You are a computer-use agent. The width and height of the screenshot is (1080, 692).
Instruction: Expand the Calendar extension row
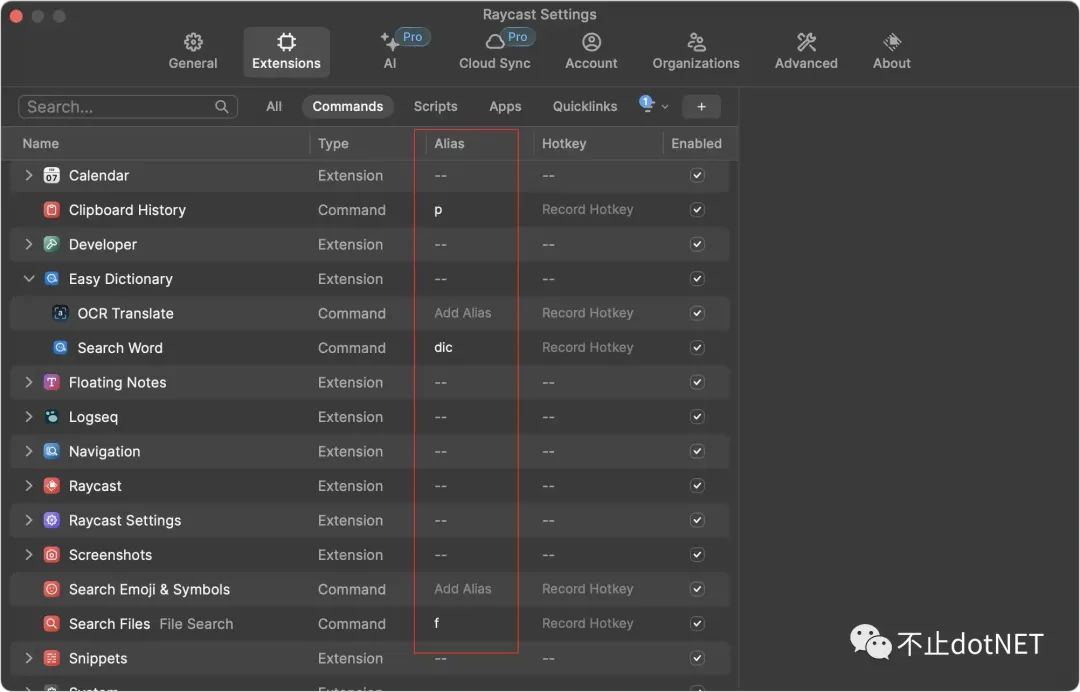point(28,176)
